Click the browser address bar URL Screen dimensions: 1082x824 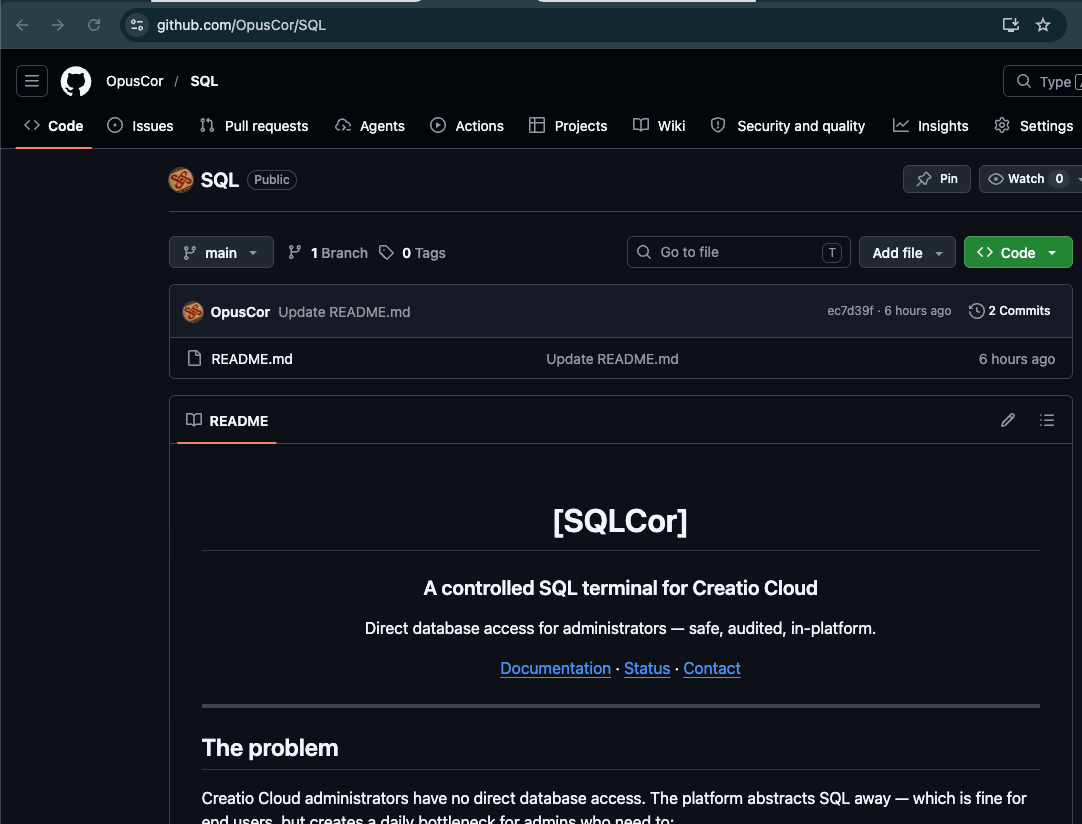pyautogui.click(x=241, y=25)
